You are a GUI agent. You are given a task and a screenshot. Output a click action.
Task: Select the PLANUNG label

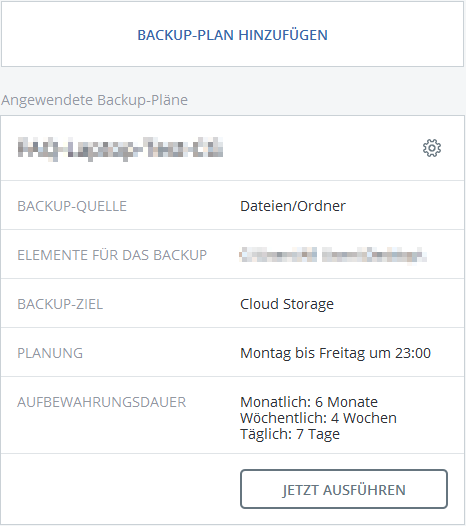pos(50,353)
